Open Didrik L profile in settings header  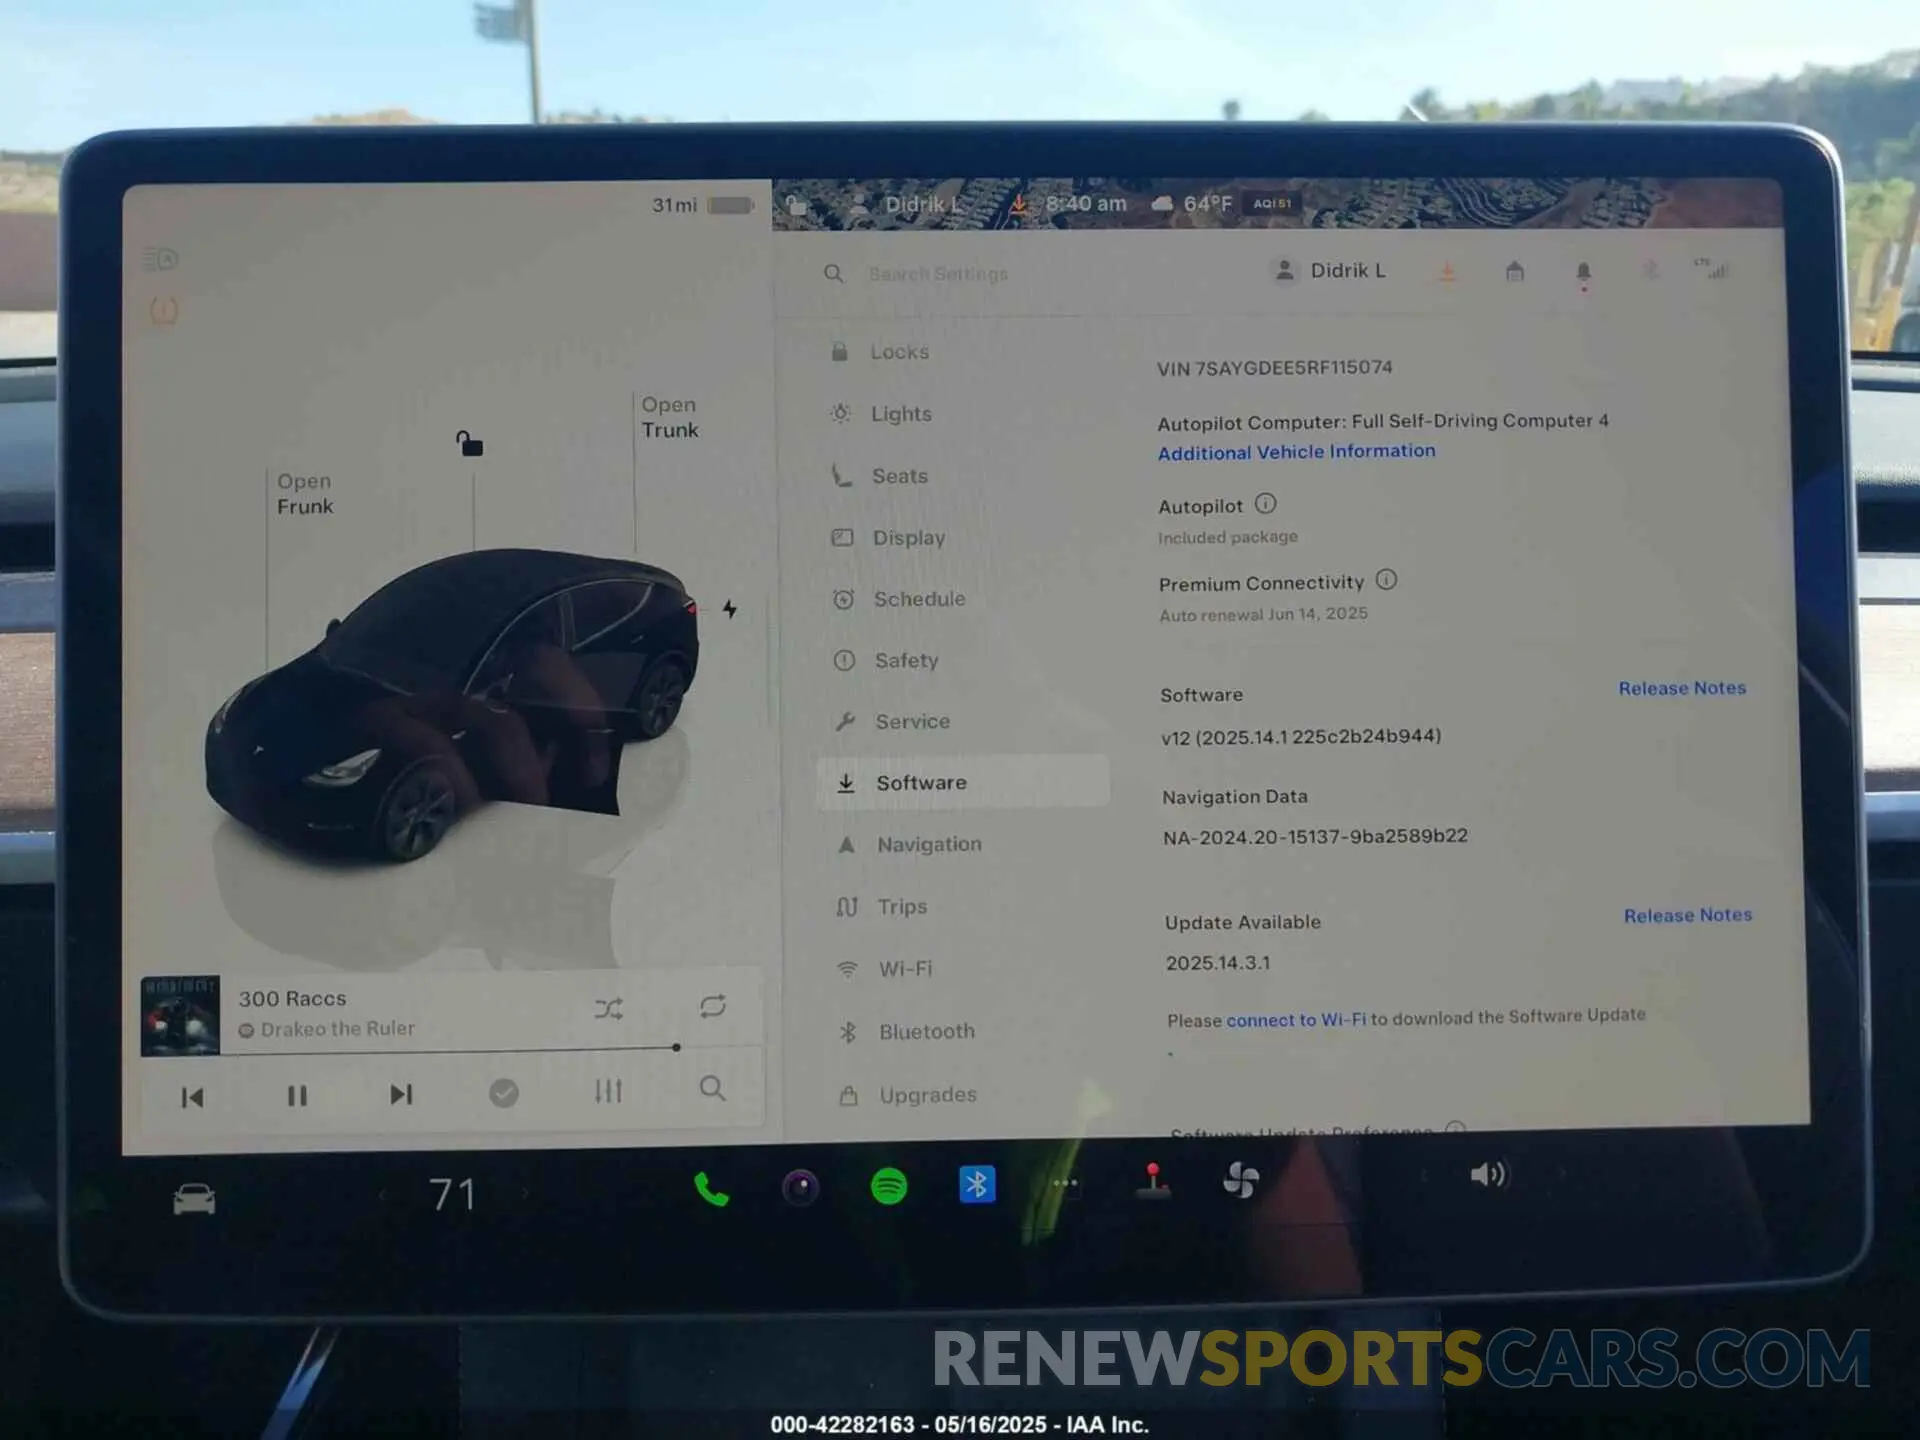pyautogui.click(x=1330, y=270)
